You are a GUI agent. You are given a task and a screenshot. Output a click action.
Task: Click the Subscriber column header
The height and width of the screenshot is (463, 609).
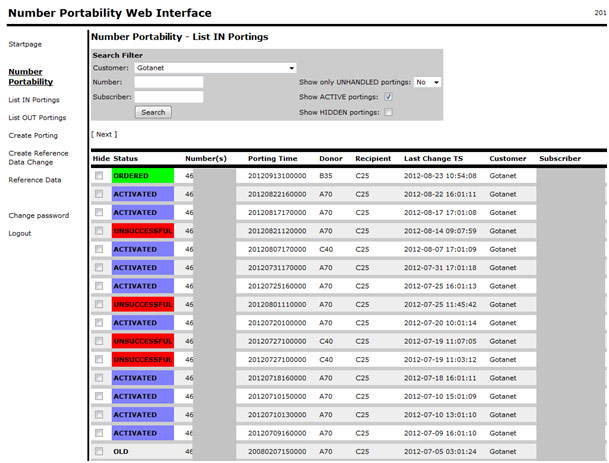[560, 158]
